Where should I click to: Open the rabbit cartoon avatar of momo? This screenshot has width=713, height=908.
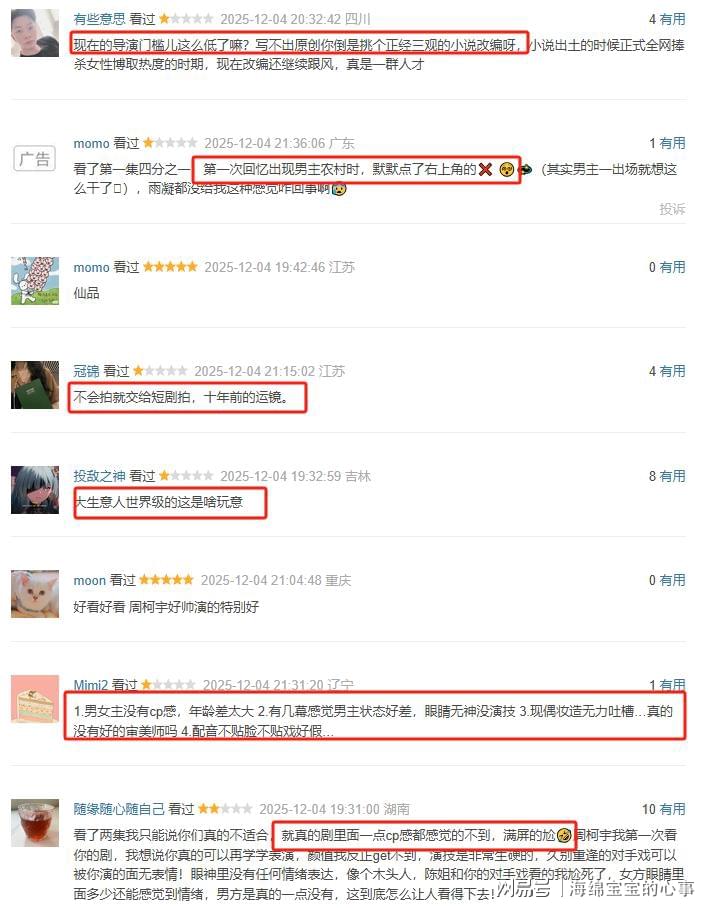pos(35,281)
